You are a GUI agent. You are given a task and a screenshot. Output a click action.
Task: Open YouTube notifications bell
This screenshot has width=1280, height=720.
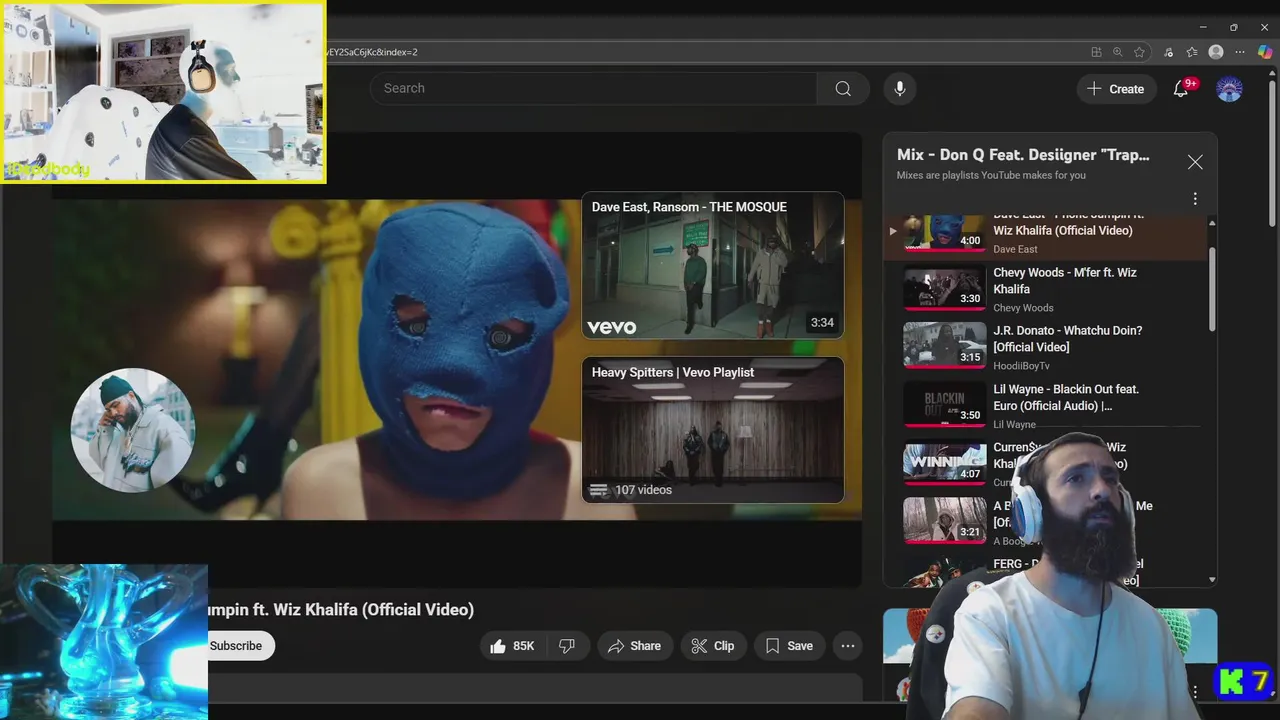pyautogui.click(x=1180, y=88)
